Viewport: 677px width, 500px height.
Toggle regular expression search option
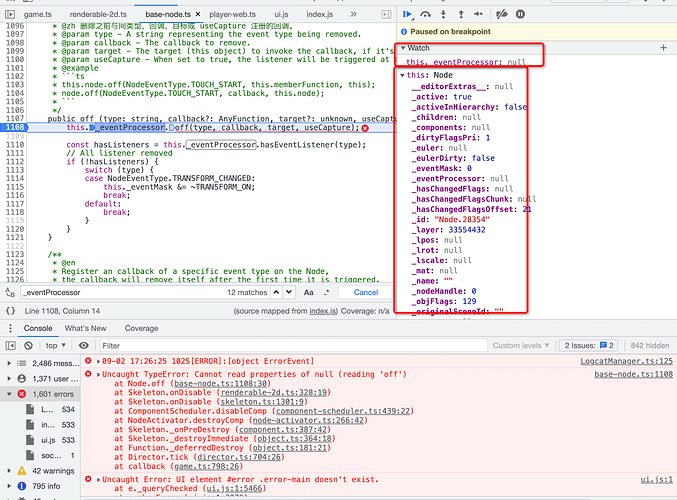click(327, 292)
